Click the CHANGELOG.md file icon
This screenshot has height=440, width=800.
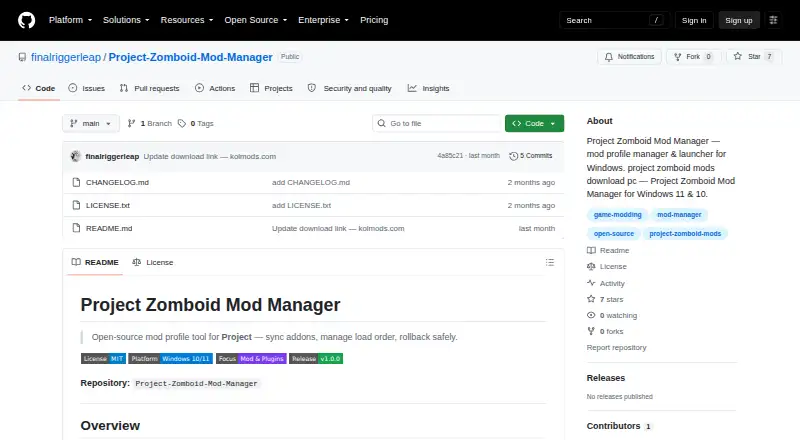click(x=77, y=182)
